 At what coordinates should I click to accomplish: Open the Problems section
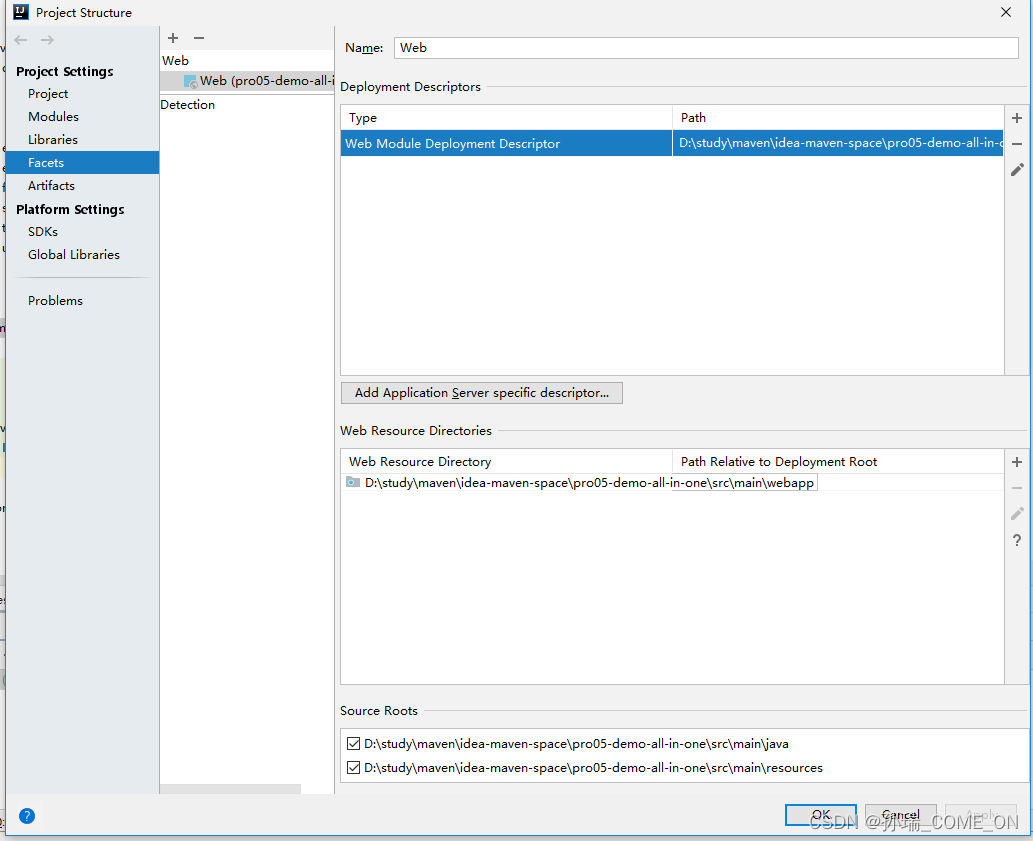[55, 301]
